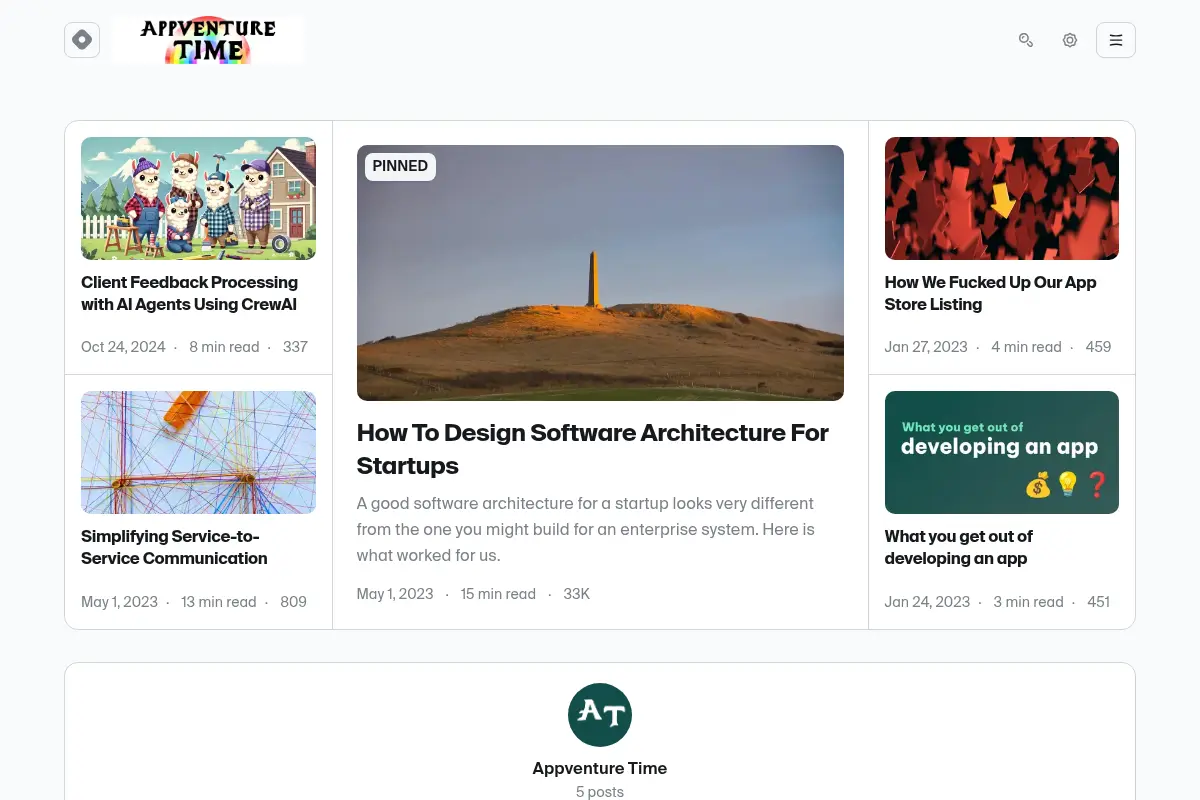Open 'How To Design Software Architecture For Startups'

[593, 449]
